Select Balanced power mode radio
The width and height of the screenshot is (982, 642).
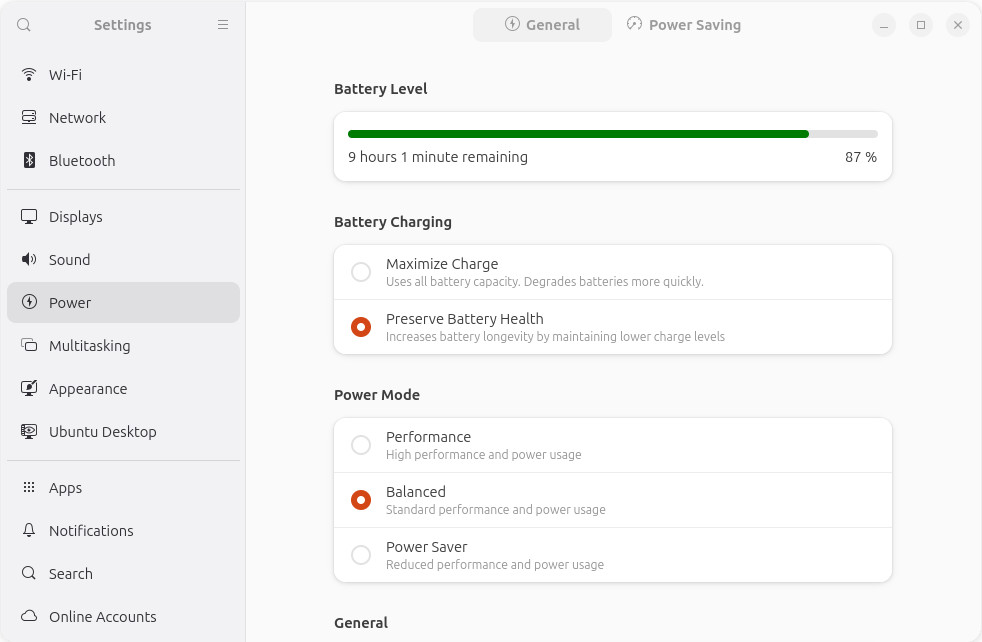361,500
